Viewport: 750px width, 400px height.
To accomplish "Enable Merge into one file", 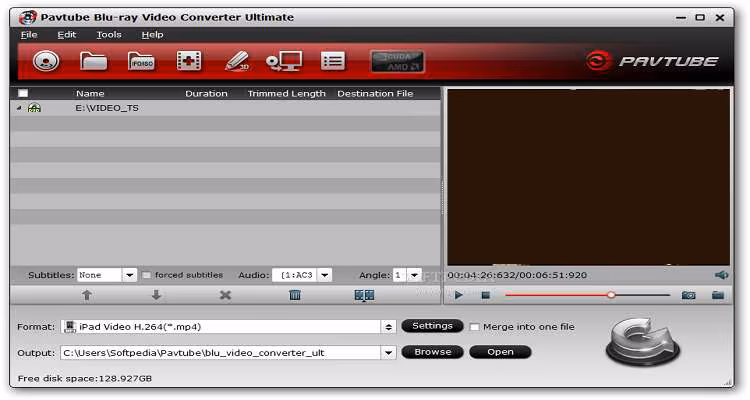I will click(474, 327).
